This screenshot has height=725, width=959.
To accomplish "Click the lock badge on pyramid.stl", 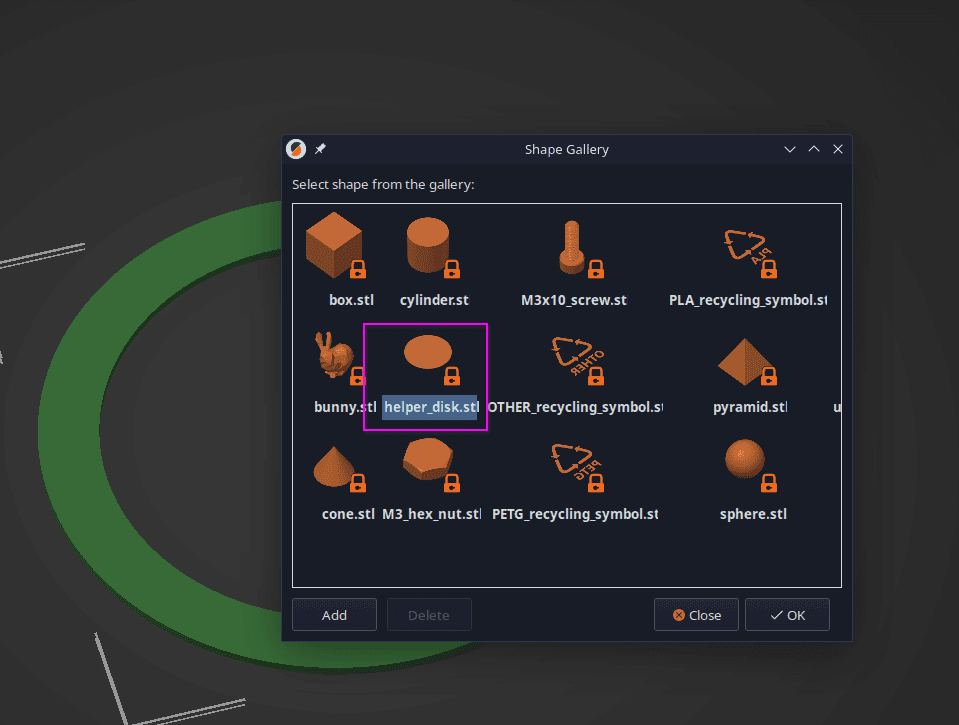I will coord(769,376).
